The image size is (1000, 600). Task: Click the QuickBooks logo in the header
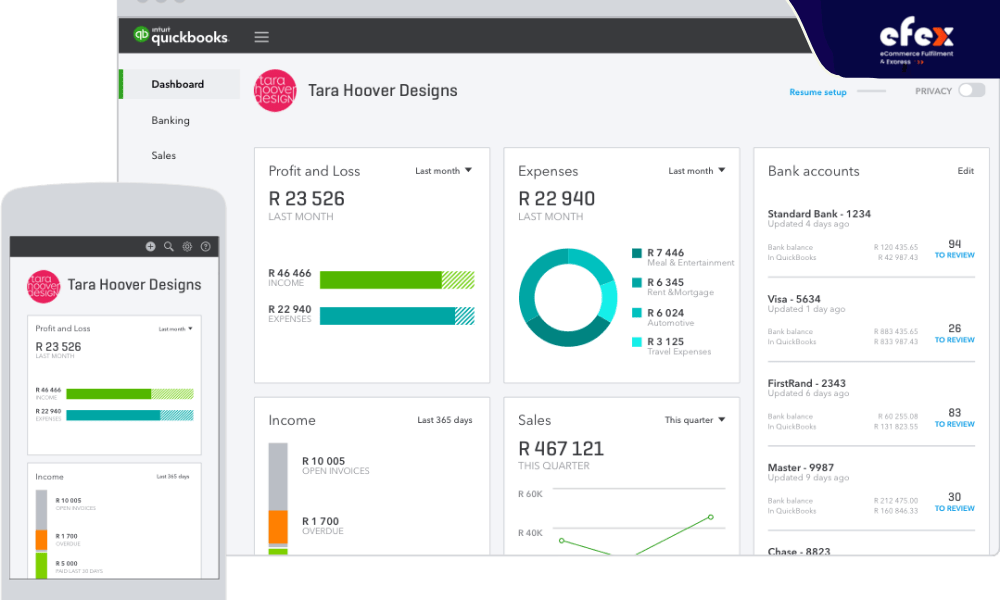point(180,36)
